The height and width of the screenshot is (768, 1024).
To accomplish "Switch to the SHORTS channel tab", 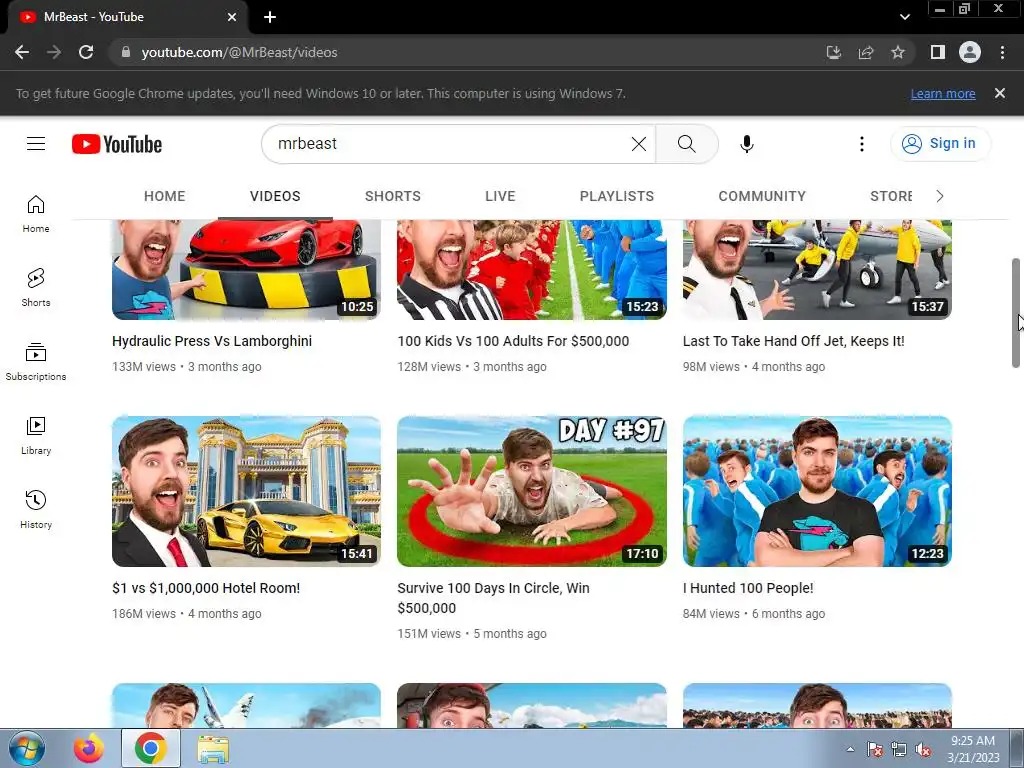I will pyautogui.click(x=392, y=196).
